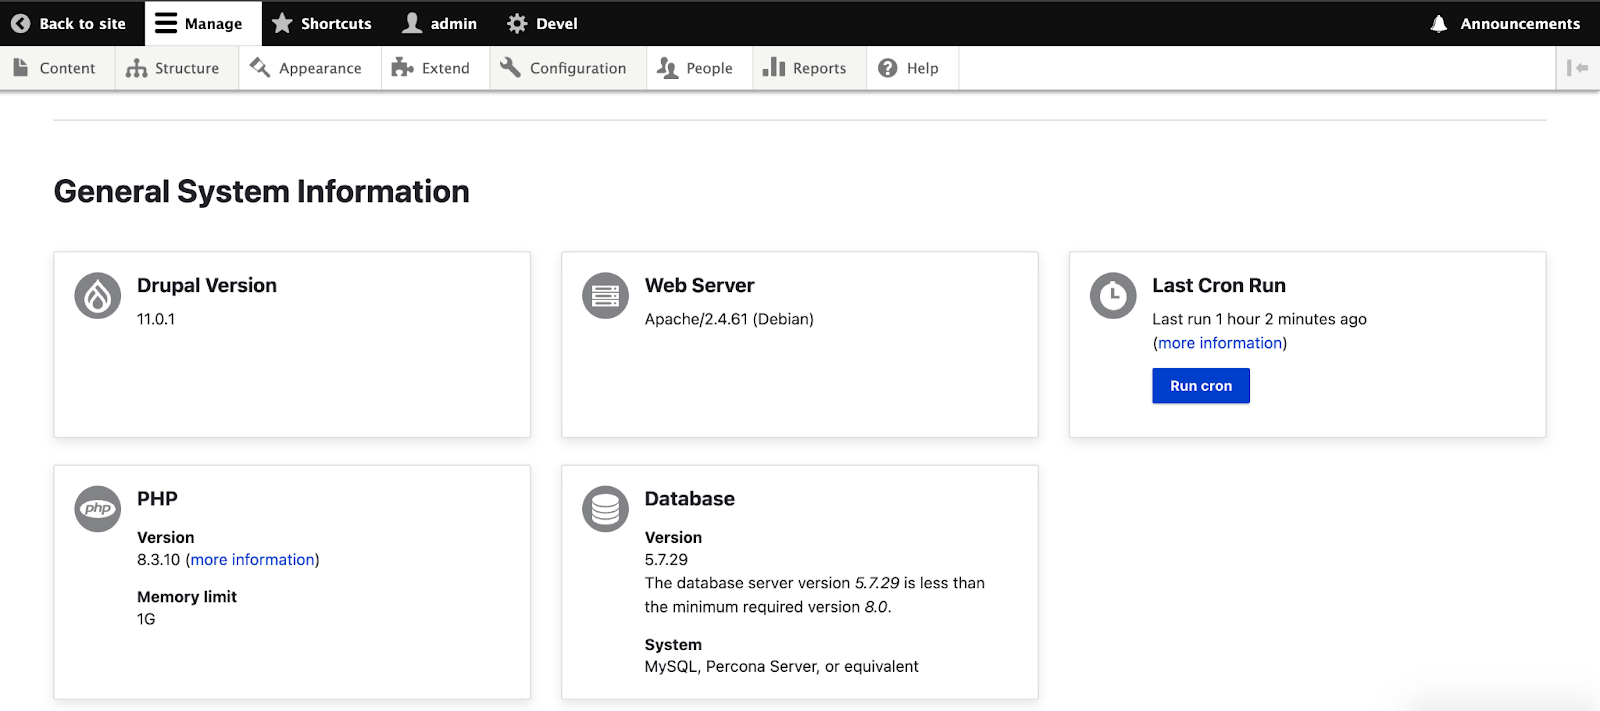
Task: Click the Extend puzzle piece icon
Action: [x=402, y=67]
